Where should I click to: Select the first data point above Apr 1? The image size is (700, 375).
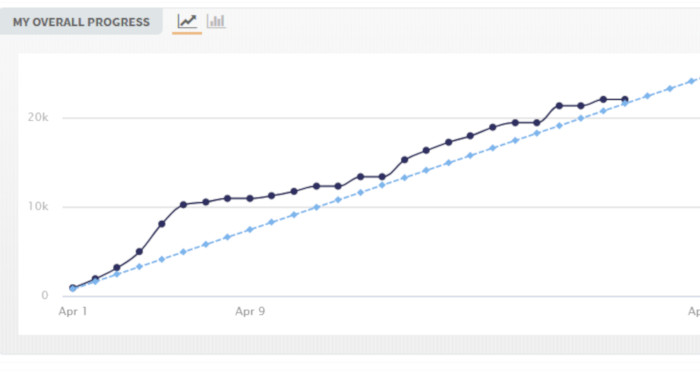[73, 288]
